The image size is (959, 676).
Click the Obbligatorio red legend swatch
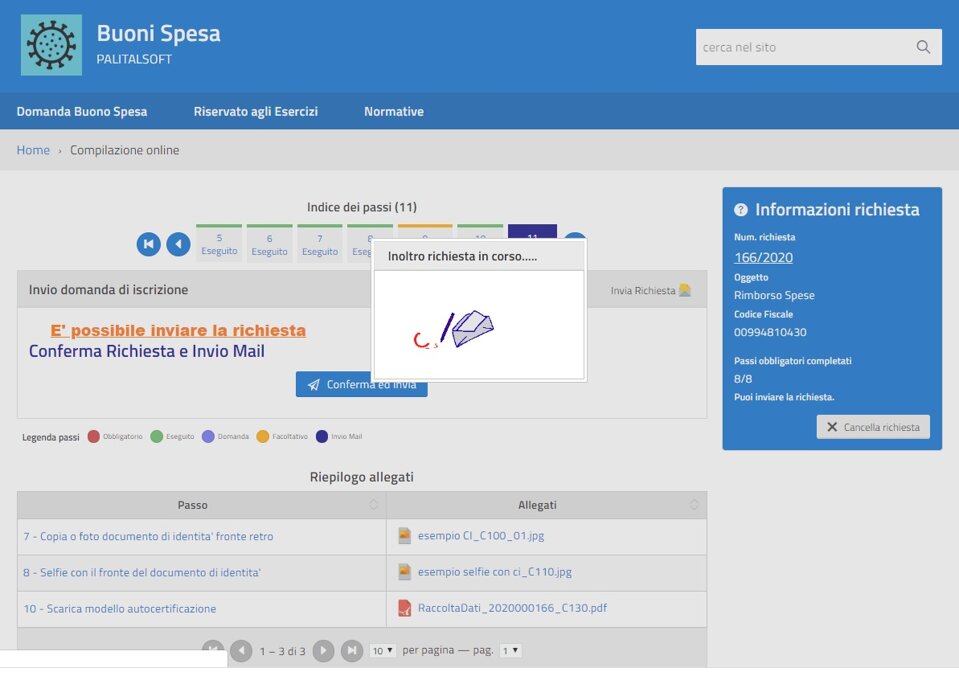94,437
